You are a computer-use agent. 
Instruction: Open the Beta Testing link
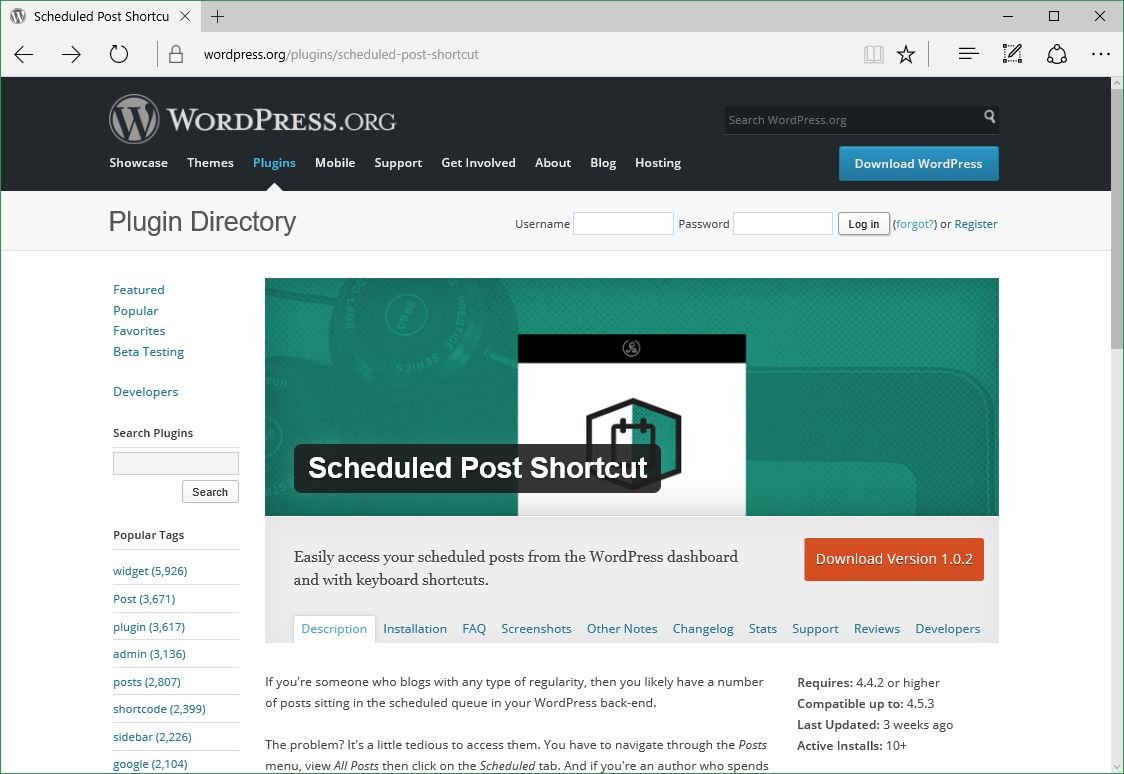click(x=148, y=352)
